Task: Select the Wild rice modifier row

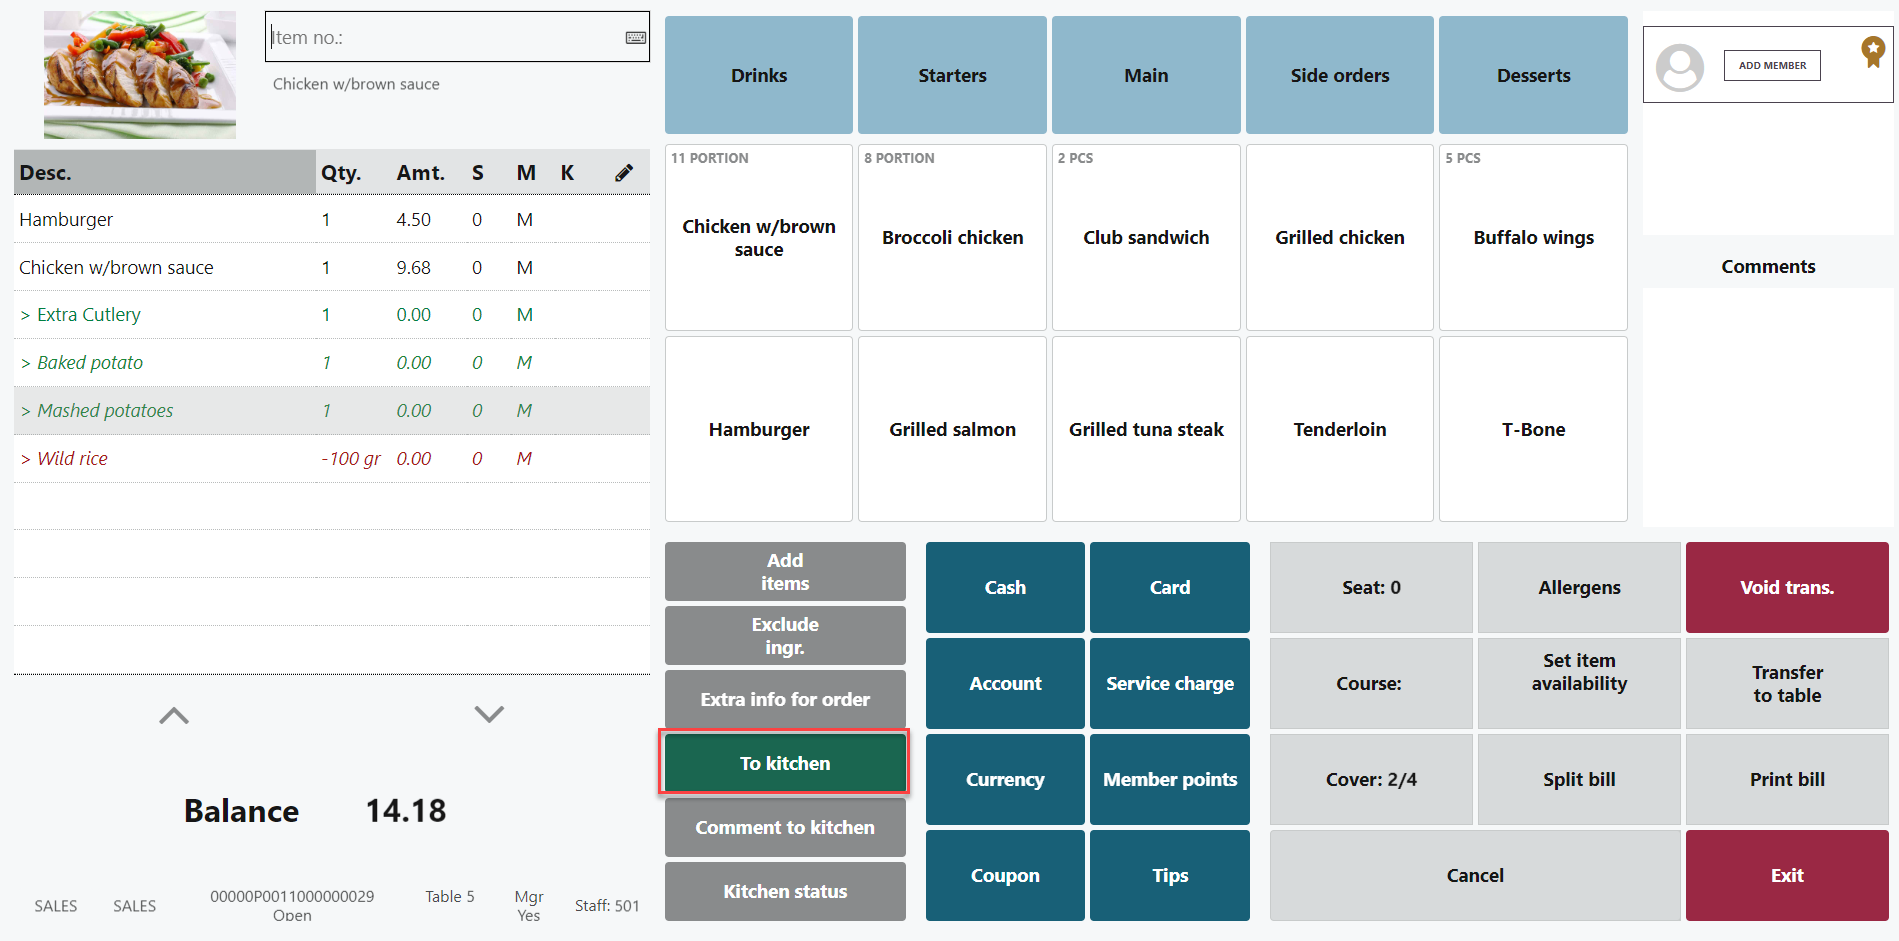Action: tap(72, 459)
